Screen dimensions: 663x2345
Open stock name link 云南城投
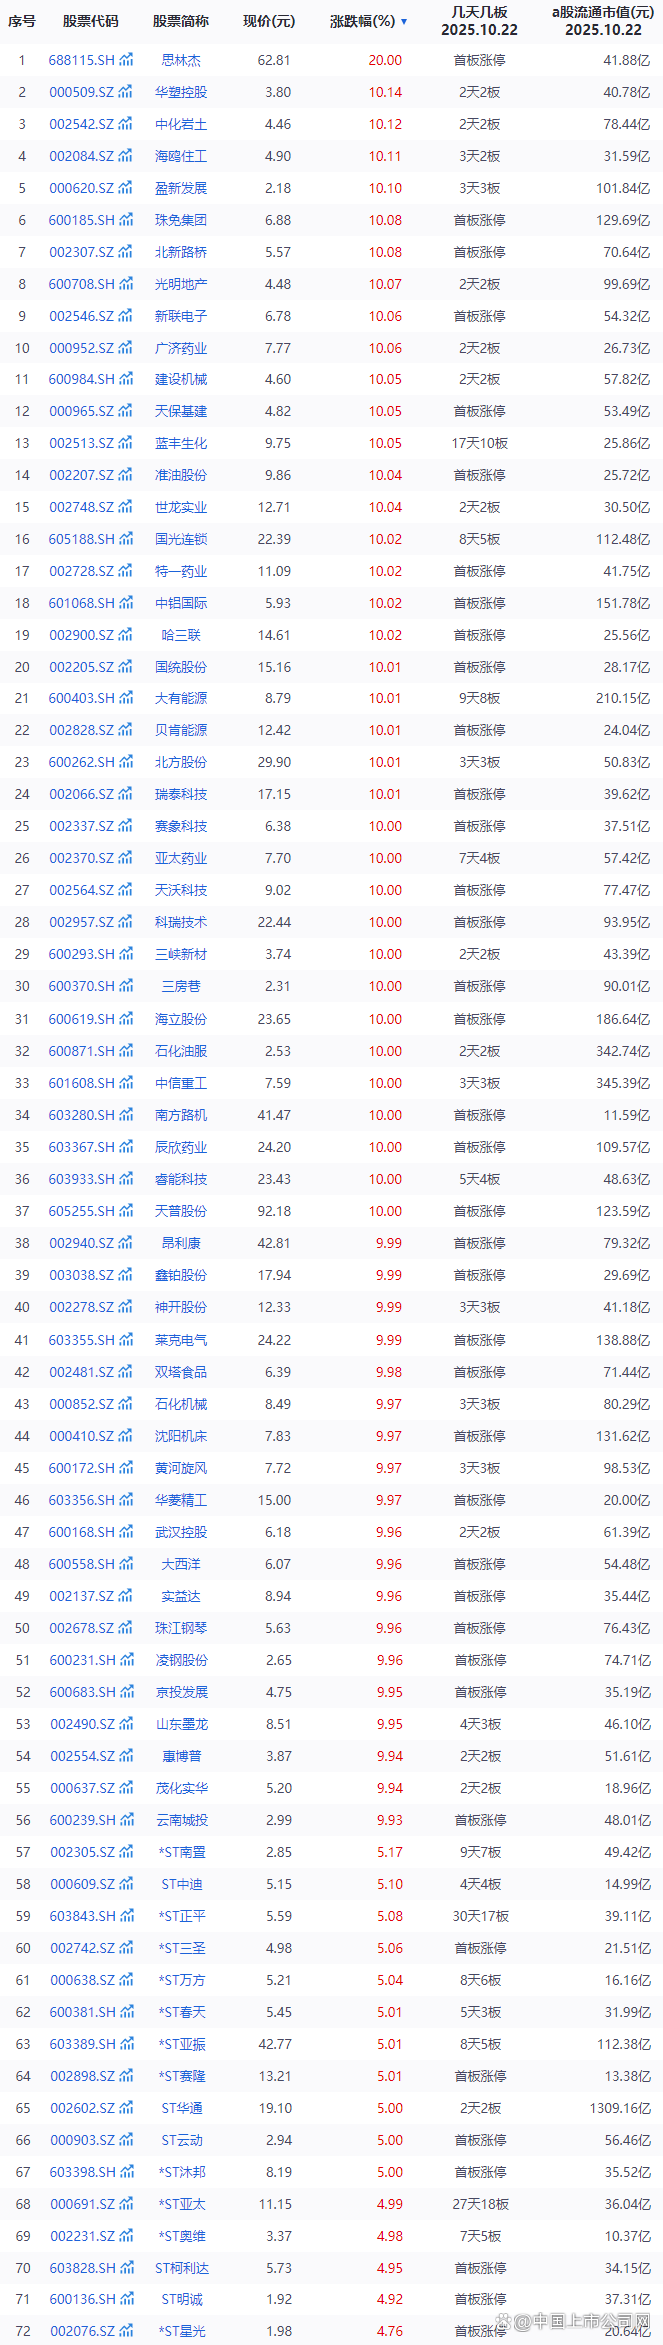click(x=181, y=1820)
